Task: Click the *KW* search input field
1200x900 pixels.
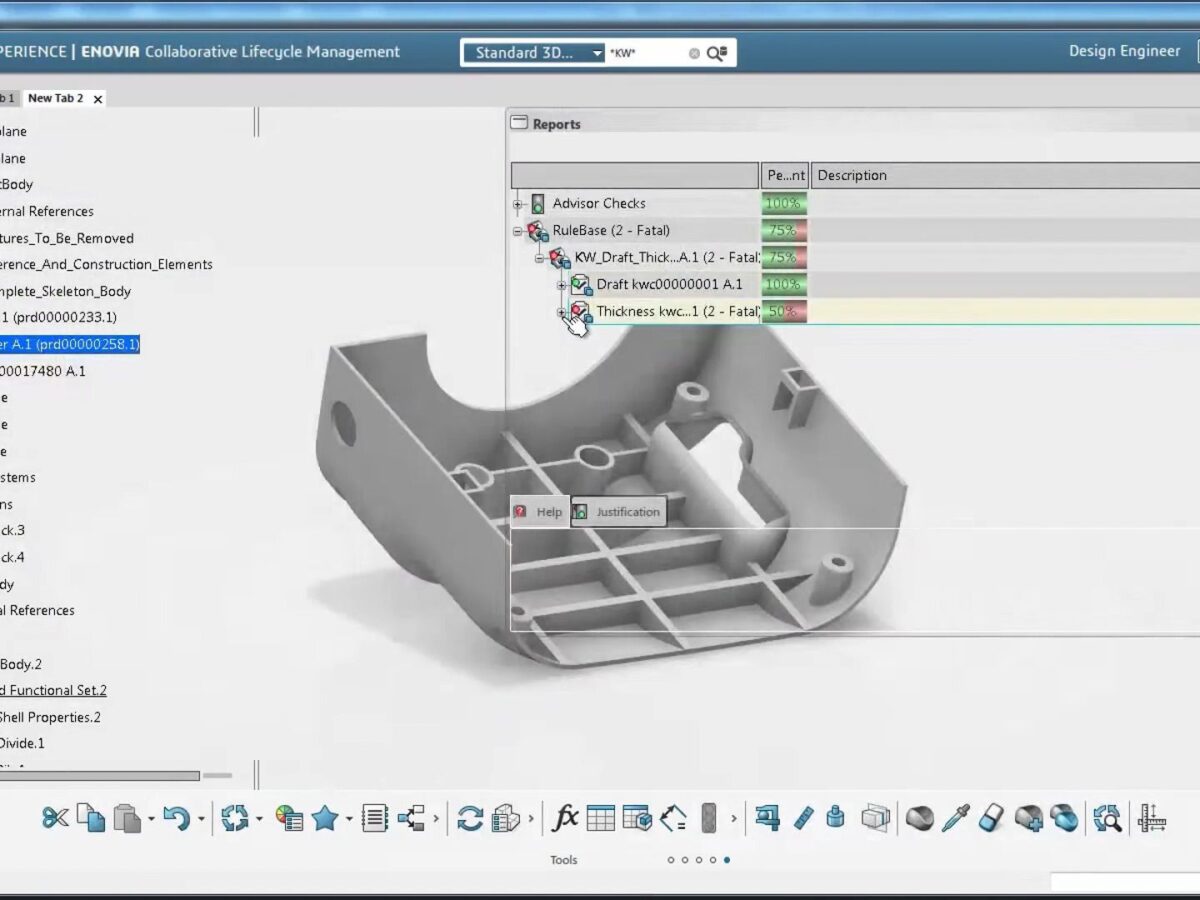Action: (x=646, y=53)
